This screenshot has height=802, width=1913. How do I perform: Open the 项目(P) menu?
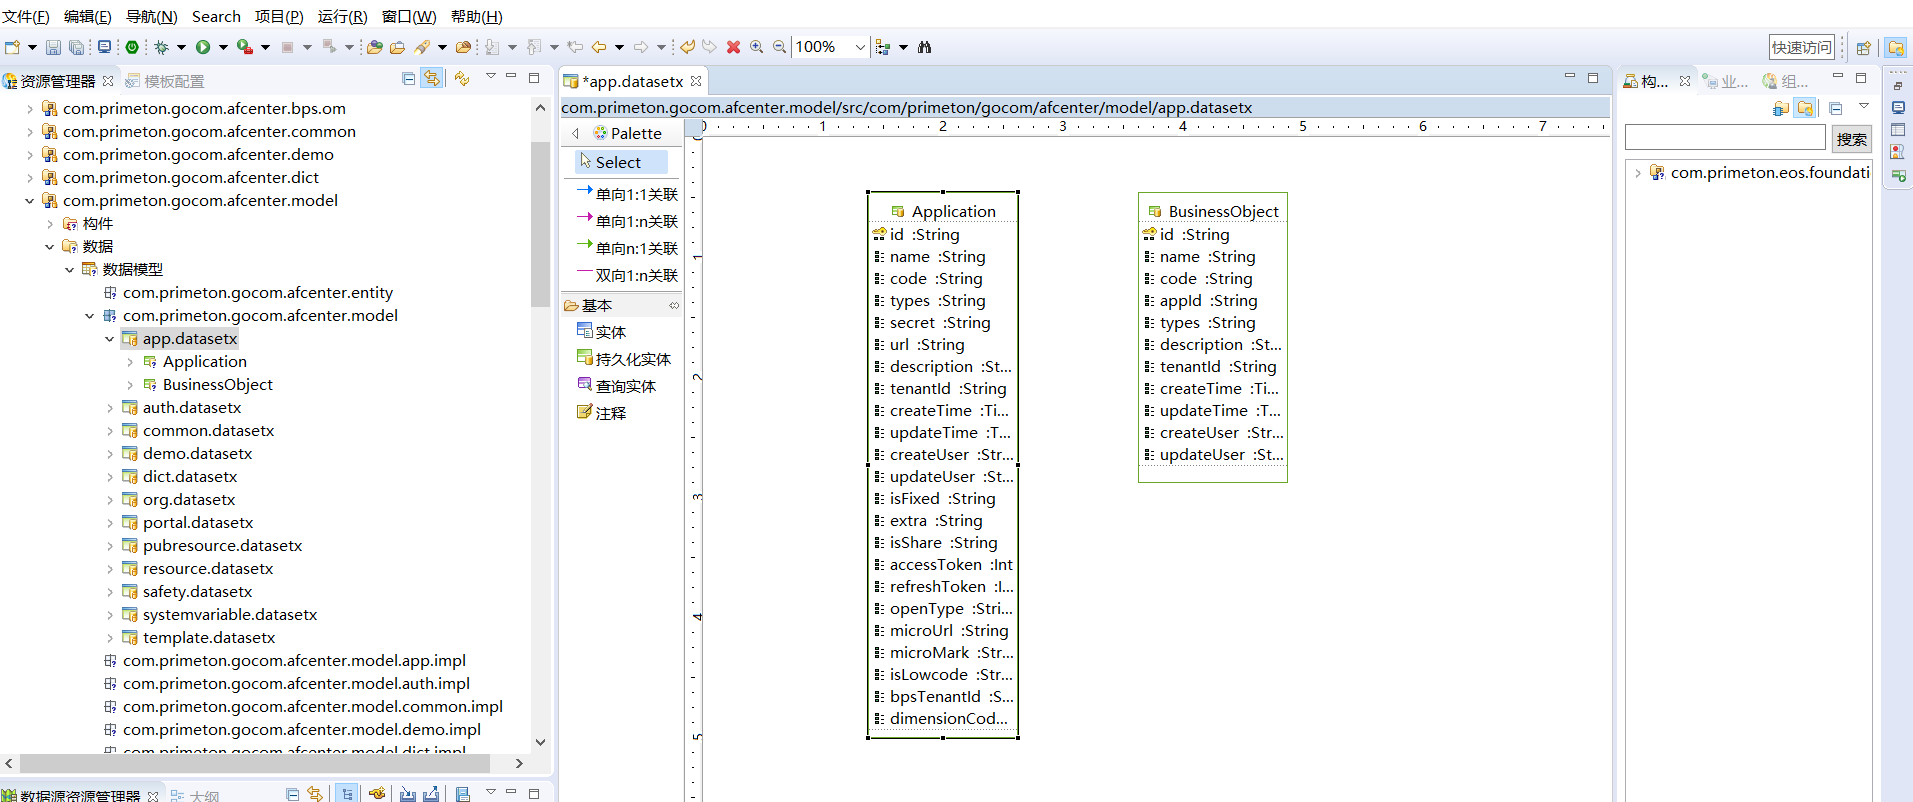point(279,16)
